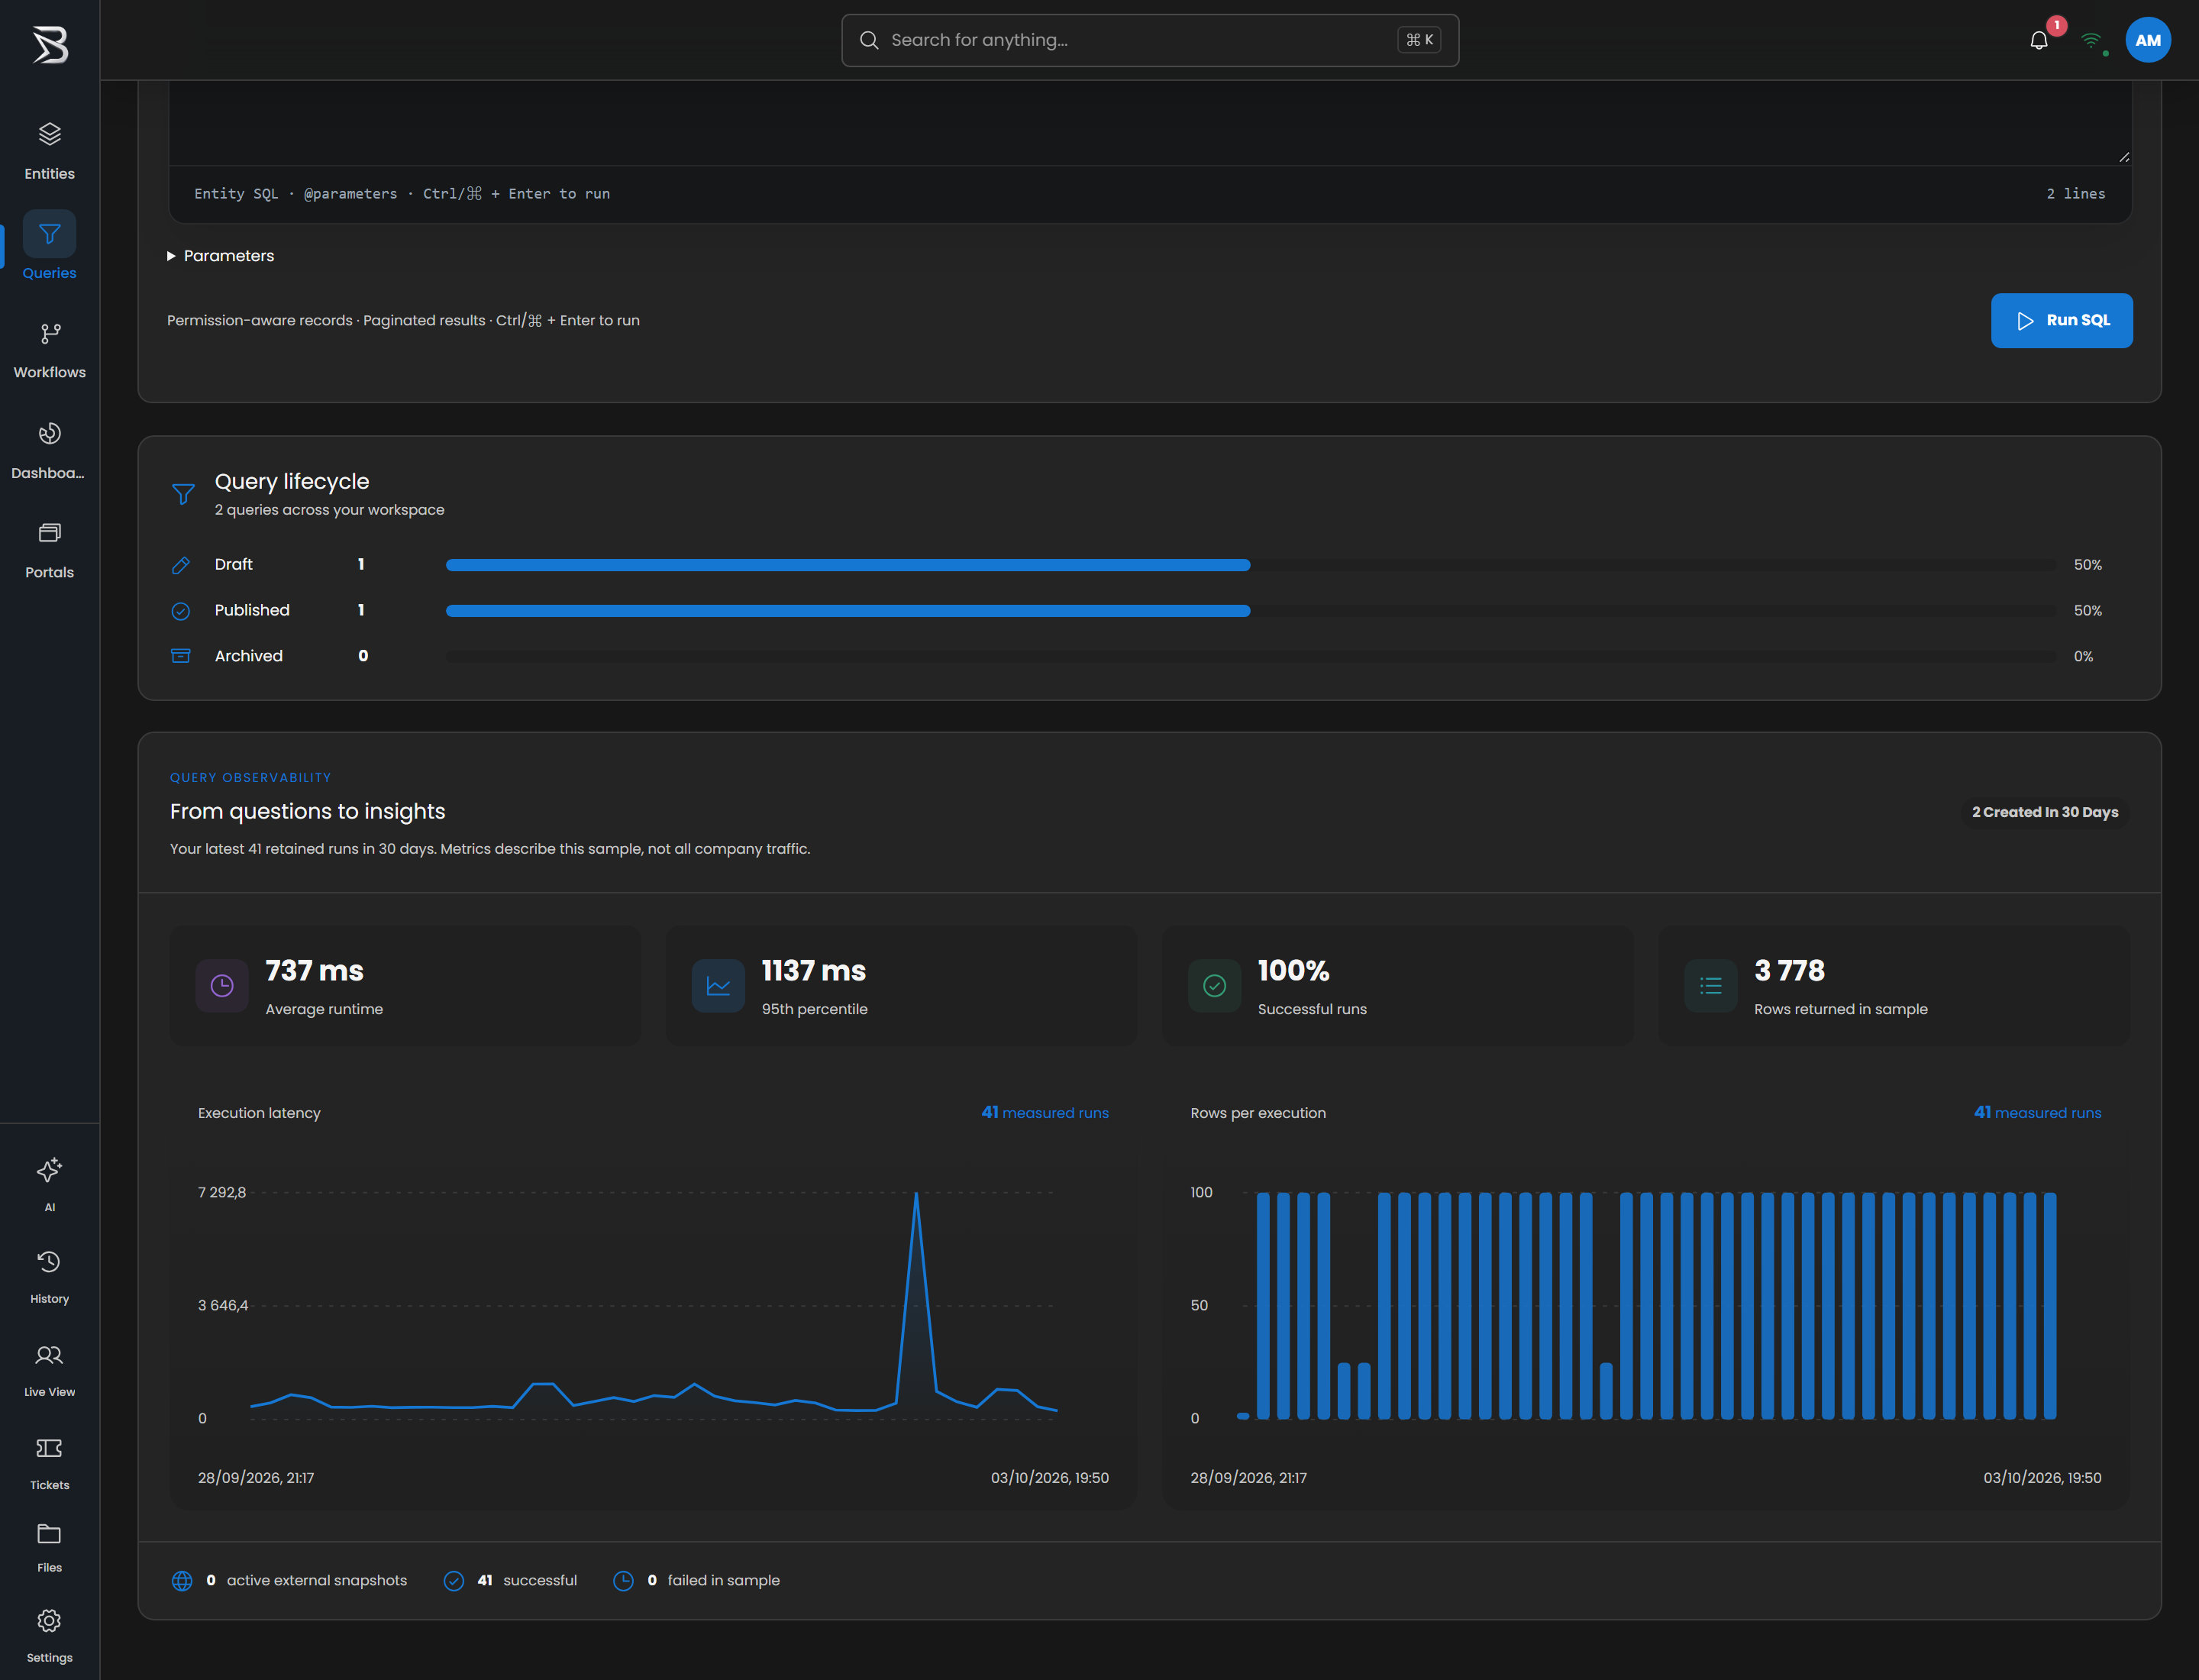This screenshot has height=1680, width=2199.
Task: Expand the Parameters section
Action: tap(220, 256)
